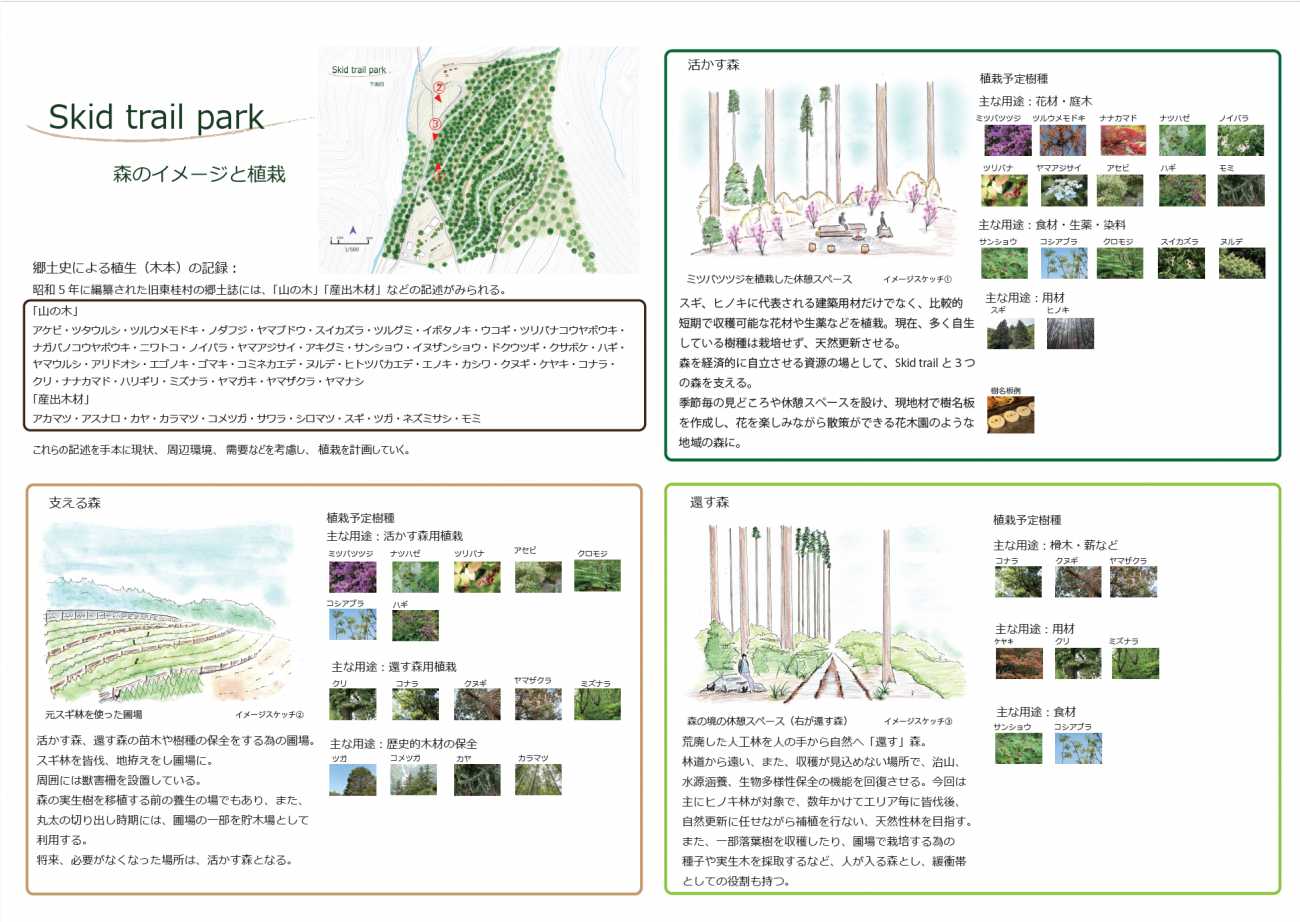
Task: Click the large Skid trail park title
Action: click(x=156, y=117)
